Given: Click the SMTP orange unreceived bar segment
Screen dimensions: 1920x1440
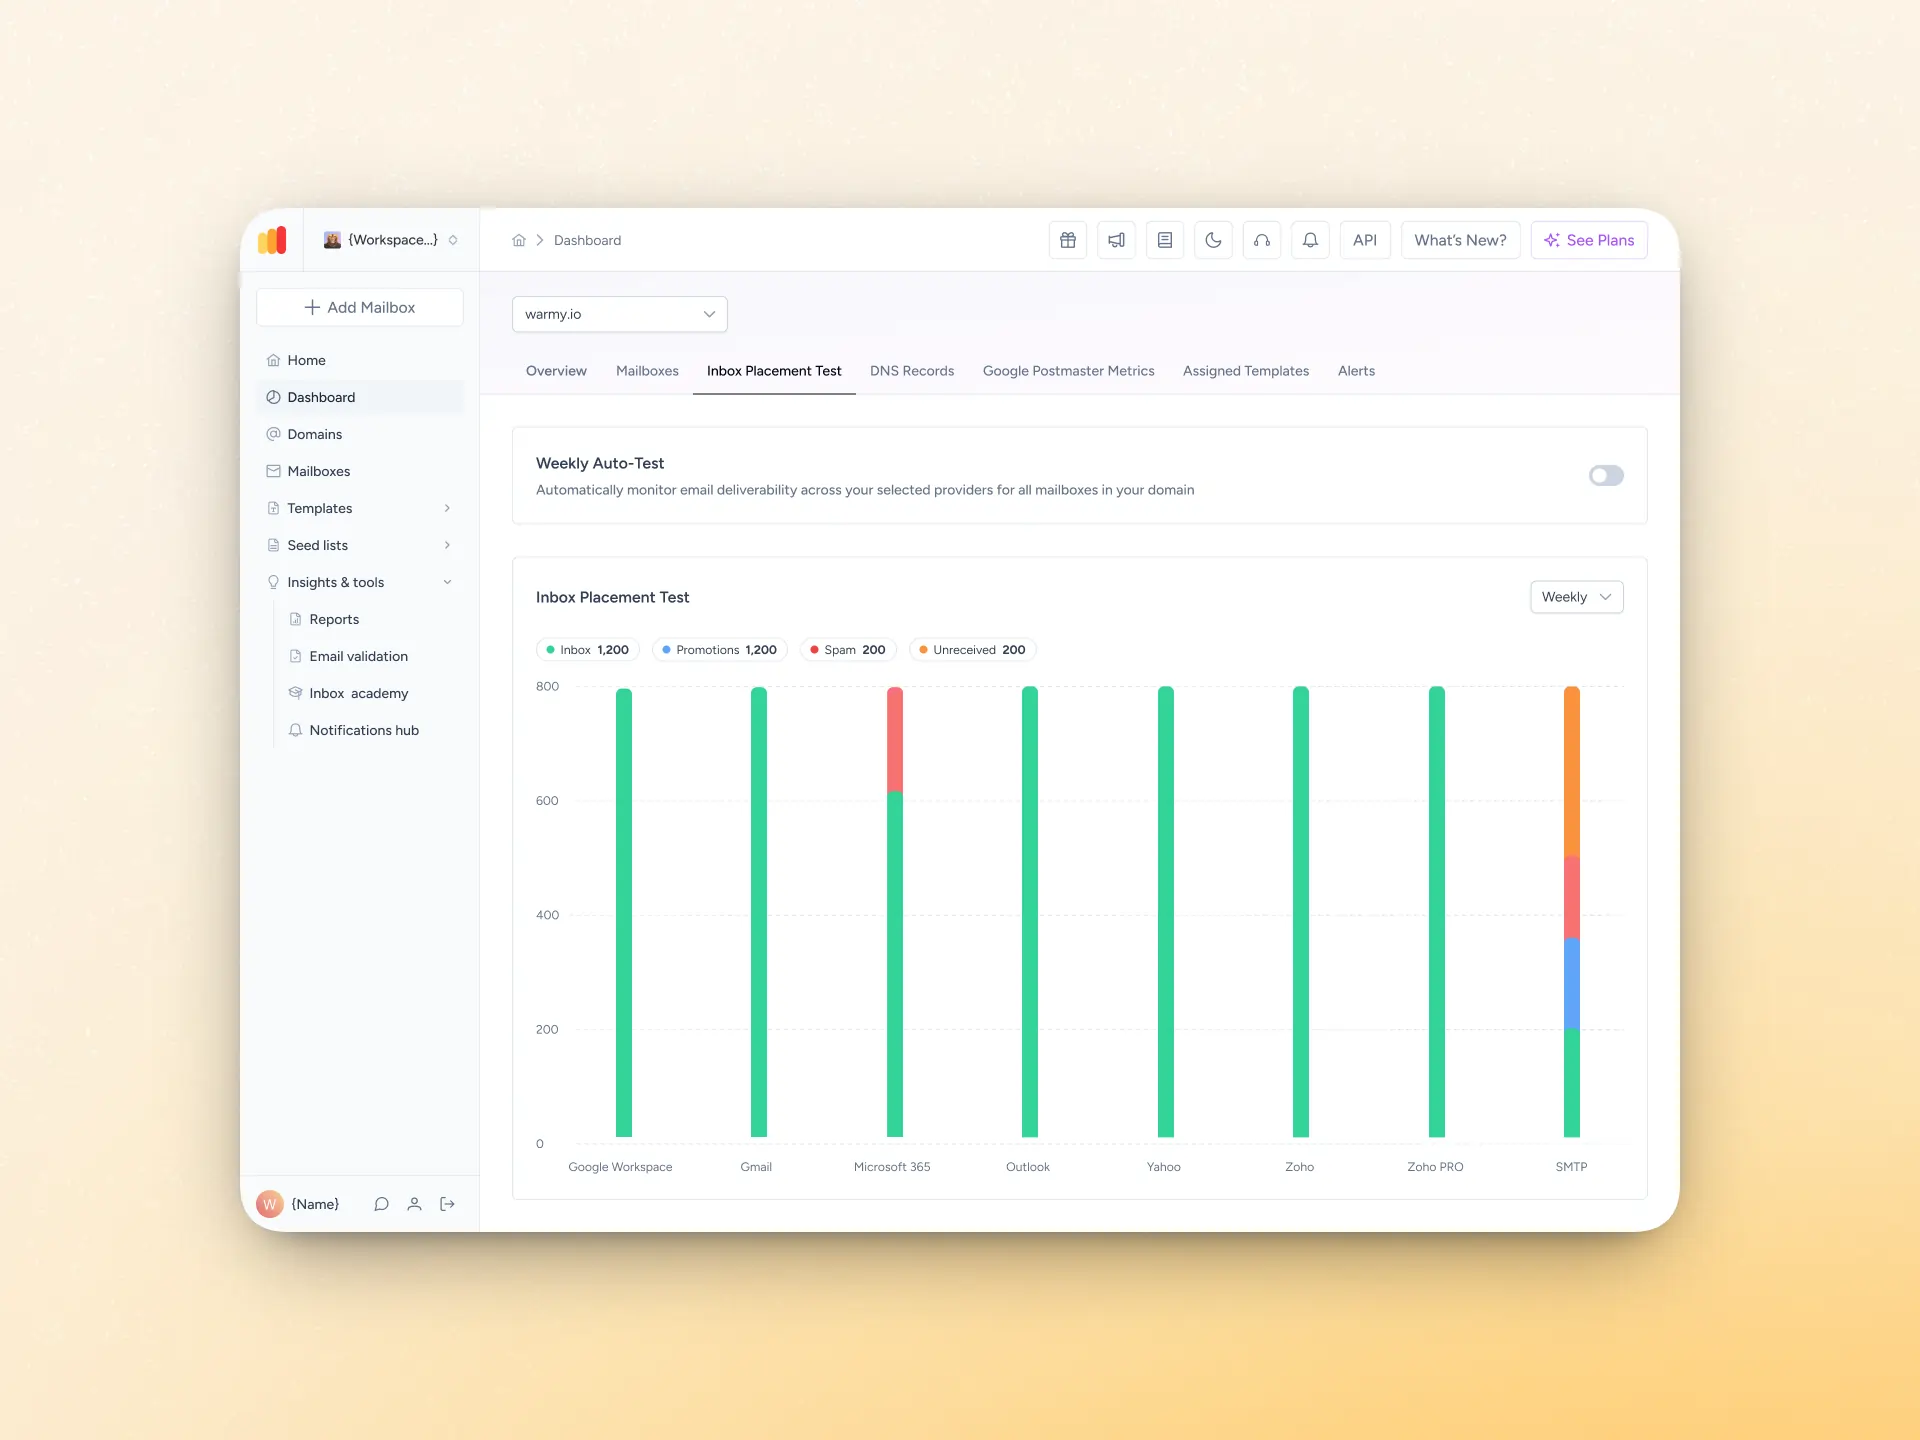Looking at the screenshot, I should tap(1571, 770).
